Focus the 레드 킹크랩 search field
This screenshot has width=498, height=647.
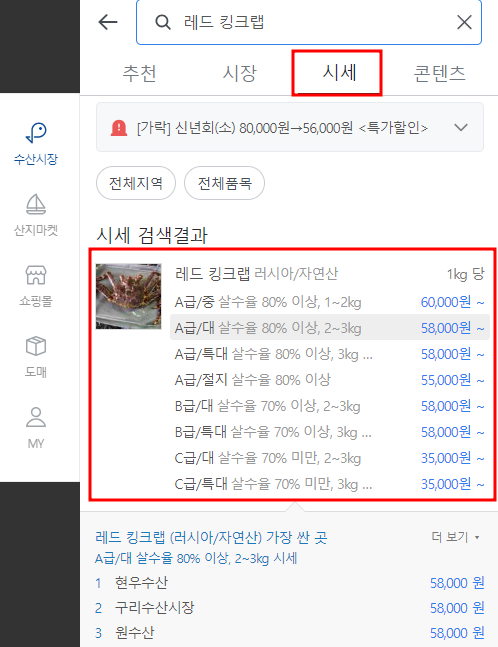(x=309, y=22)
